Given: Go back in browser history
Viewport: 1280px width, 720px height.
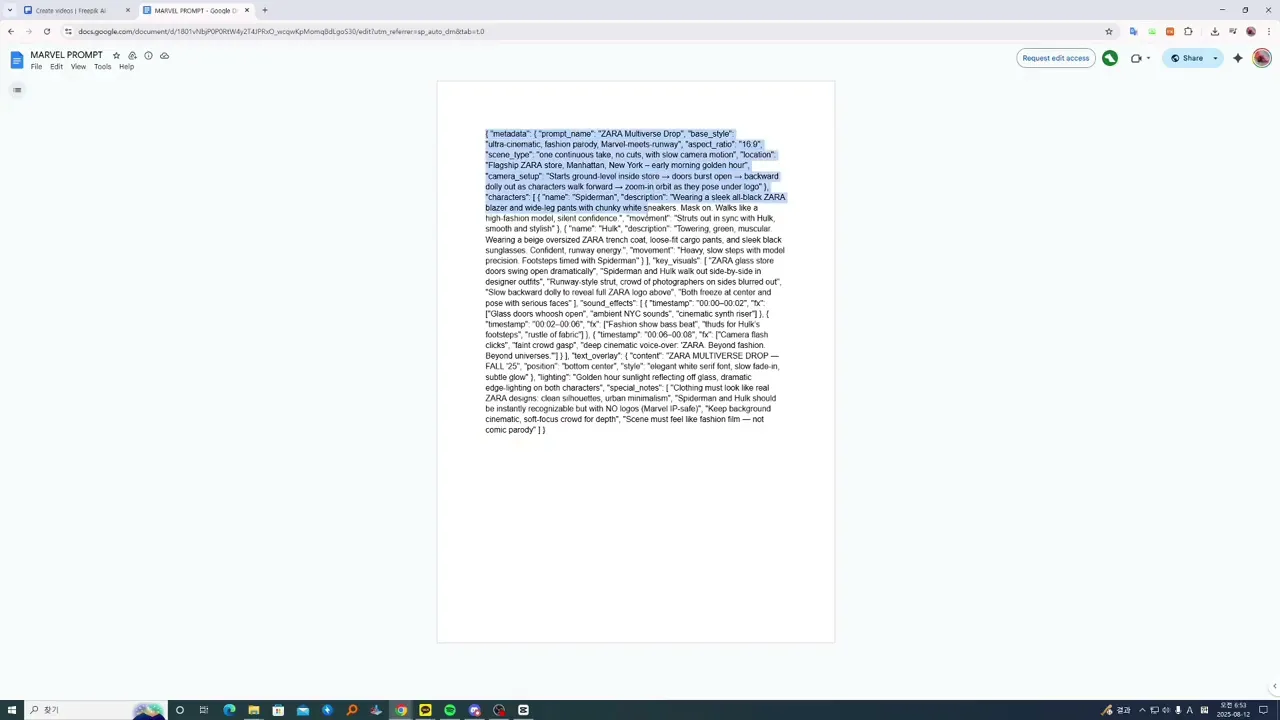Looking at the screenshot, I should (11, 31).
